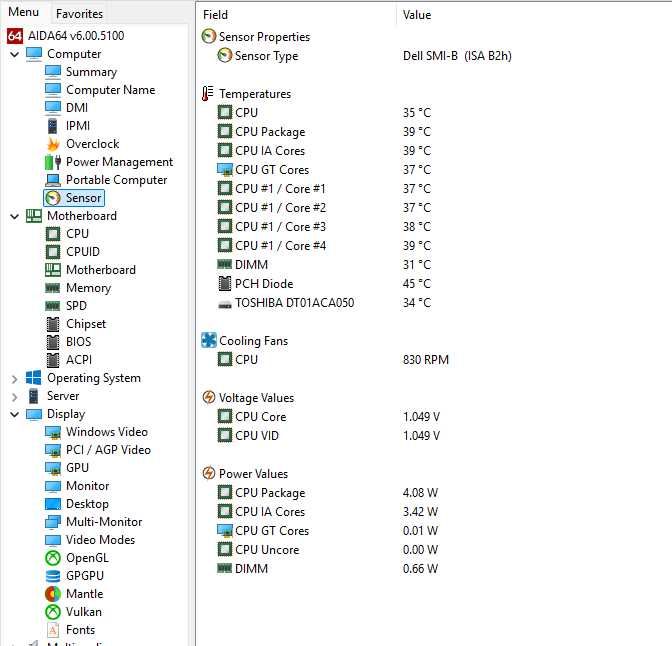Open the Overclock flame icon
The height and width of the screenshot is (646, 672).
pyautogui.click(x=53, y=144)
